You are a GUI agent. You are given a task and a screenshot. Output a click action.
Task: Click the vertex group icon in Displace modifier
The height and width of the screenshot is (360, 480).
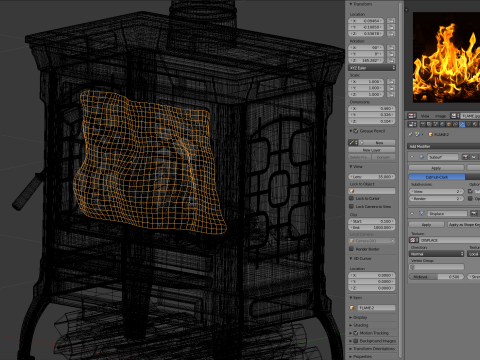tap(412, 267)
